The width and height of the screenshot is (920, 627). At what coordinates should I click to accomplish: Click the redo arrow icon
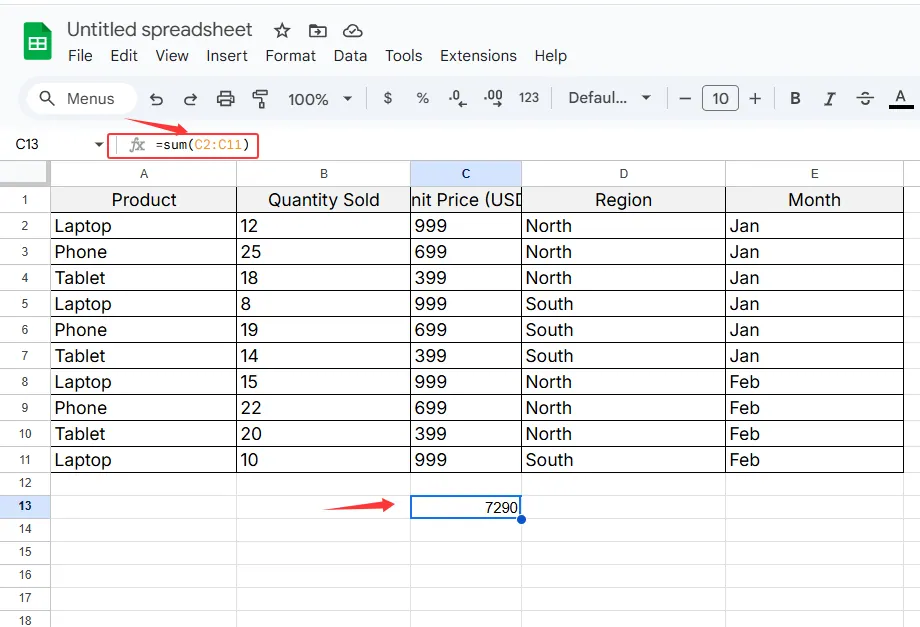pos(190,99)
